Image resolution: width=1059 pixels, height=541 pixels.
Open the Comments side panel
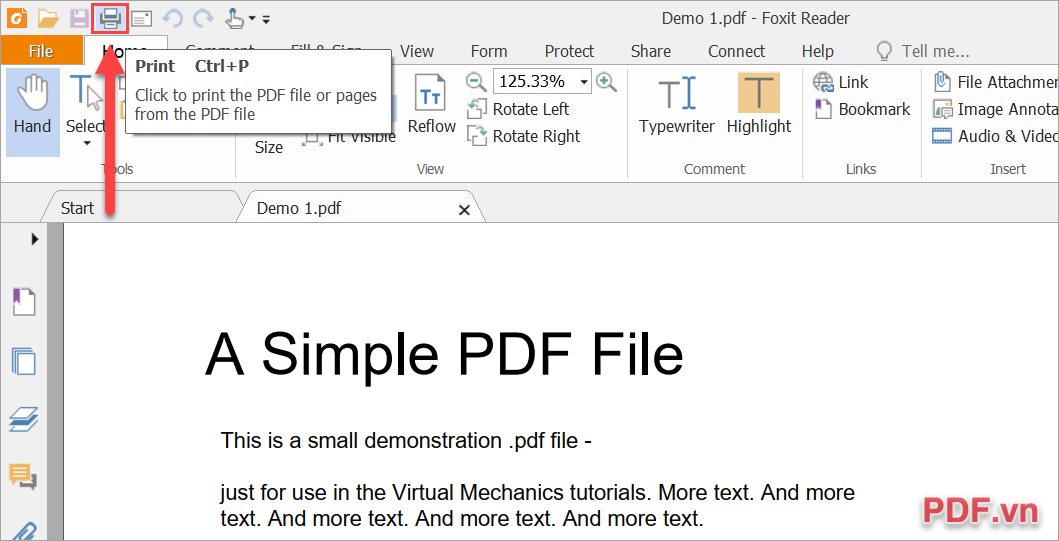(23, 475)
